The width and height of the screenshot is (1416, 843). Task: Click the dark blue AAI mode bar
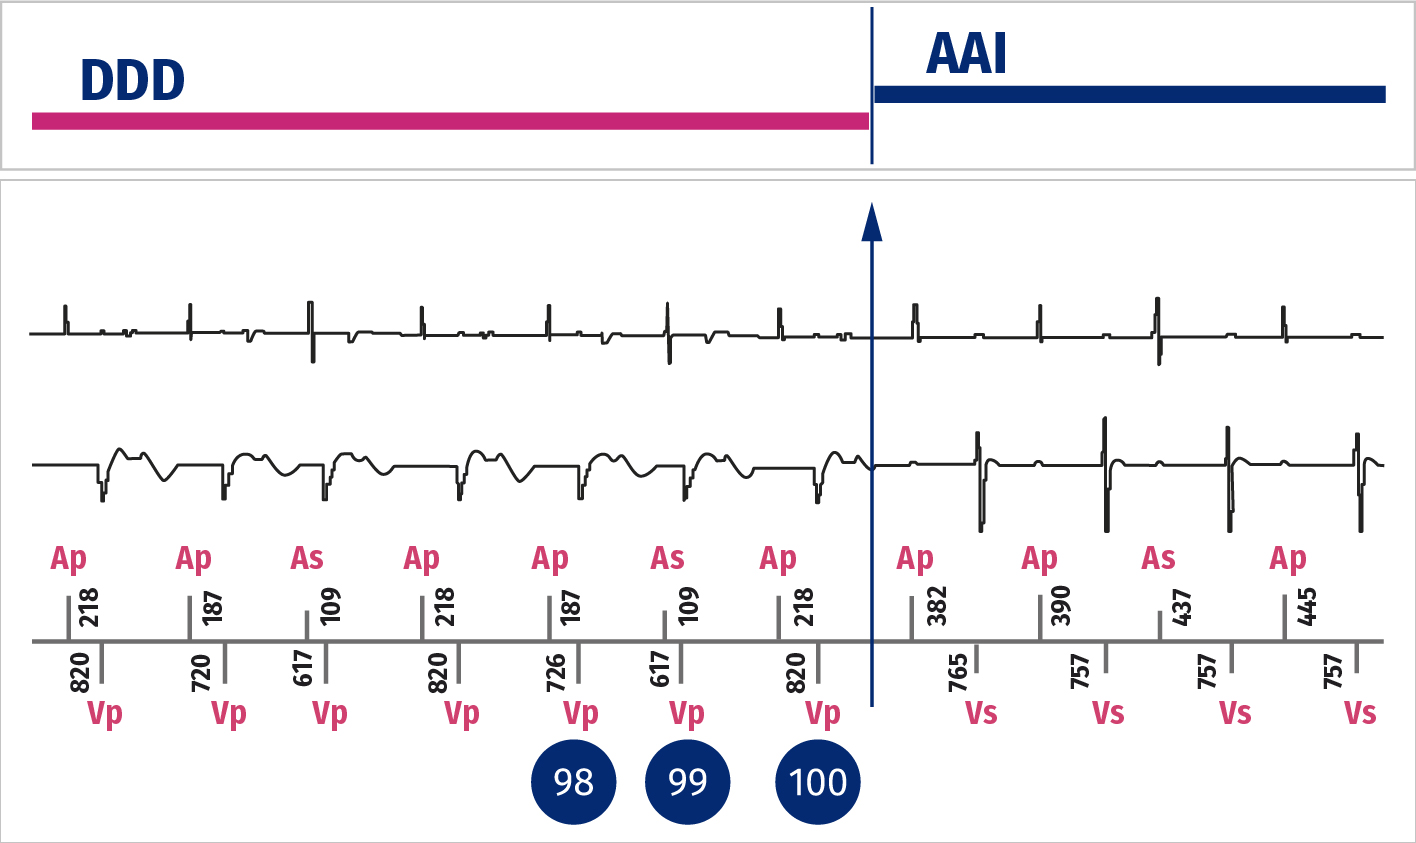[x=1130, y=94]
